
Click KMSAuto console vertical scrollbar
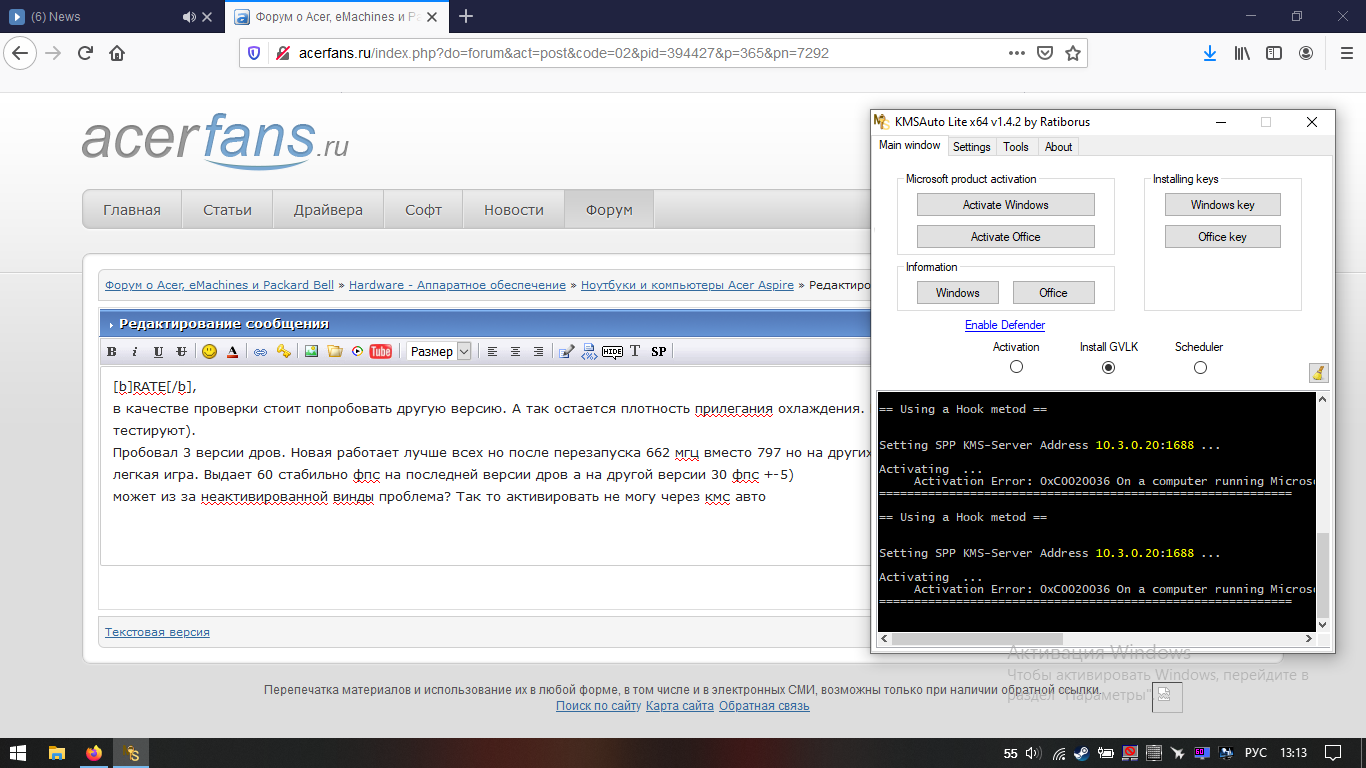point(1323,575)
